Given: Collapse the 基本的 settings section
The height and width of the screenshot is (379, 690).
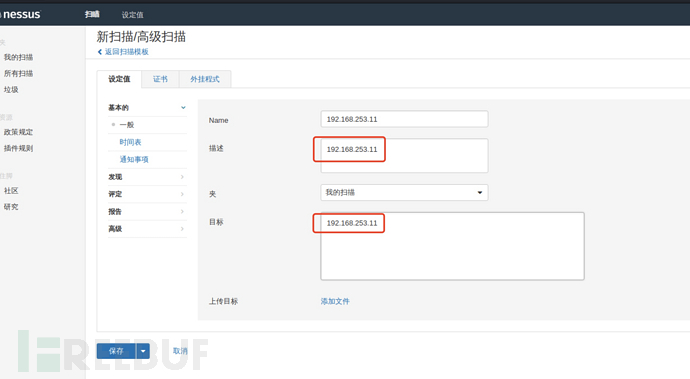Looking at the screenshot, I should coord(147,107).
